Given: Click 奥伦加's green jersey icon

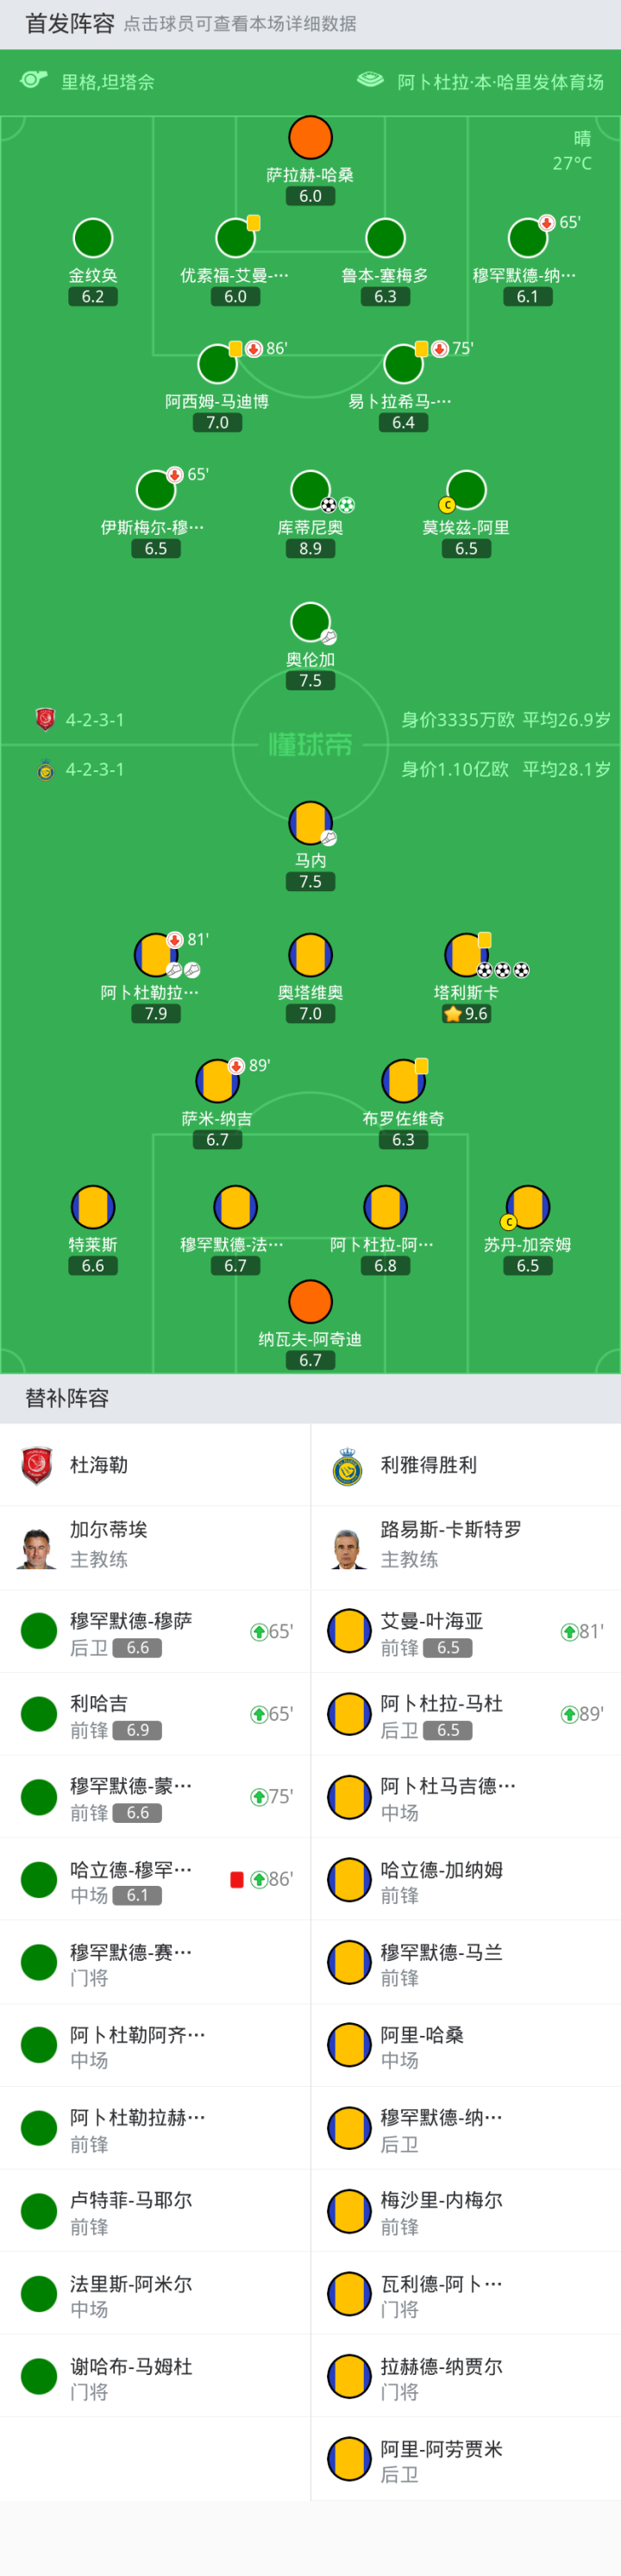Looking at the screenshot, I should 310,622.
